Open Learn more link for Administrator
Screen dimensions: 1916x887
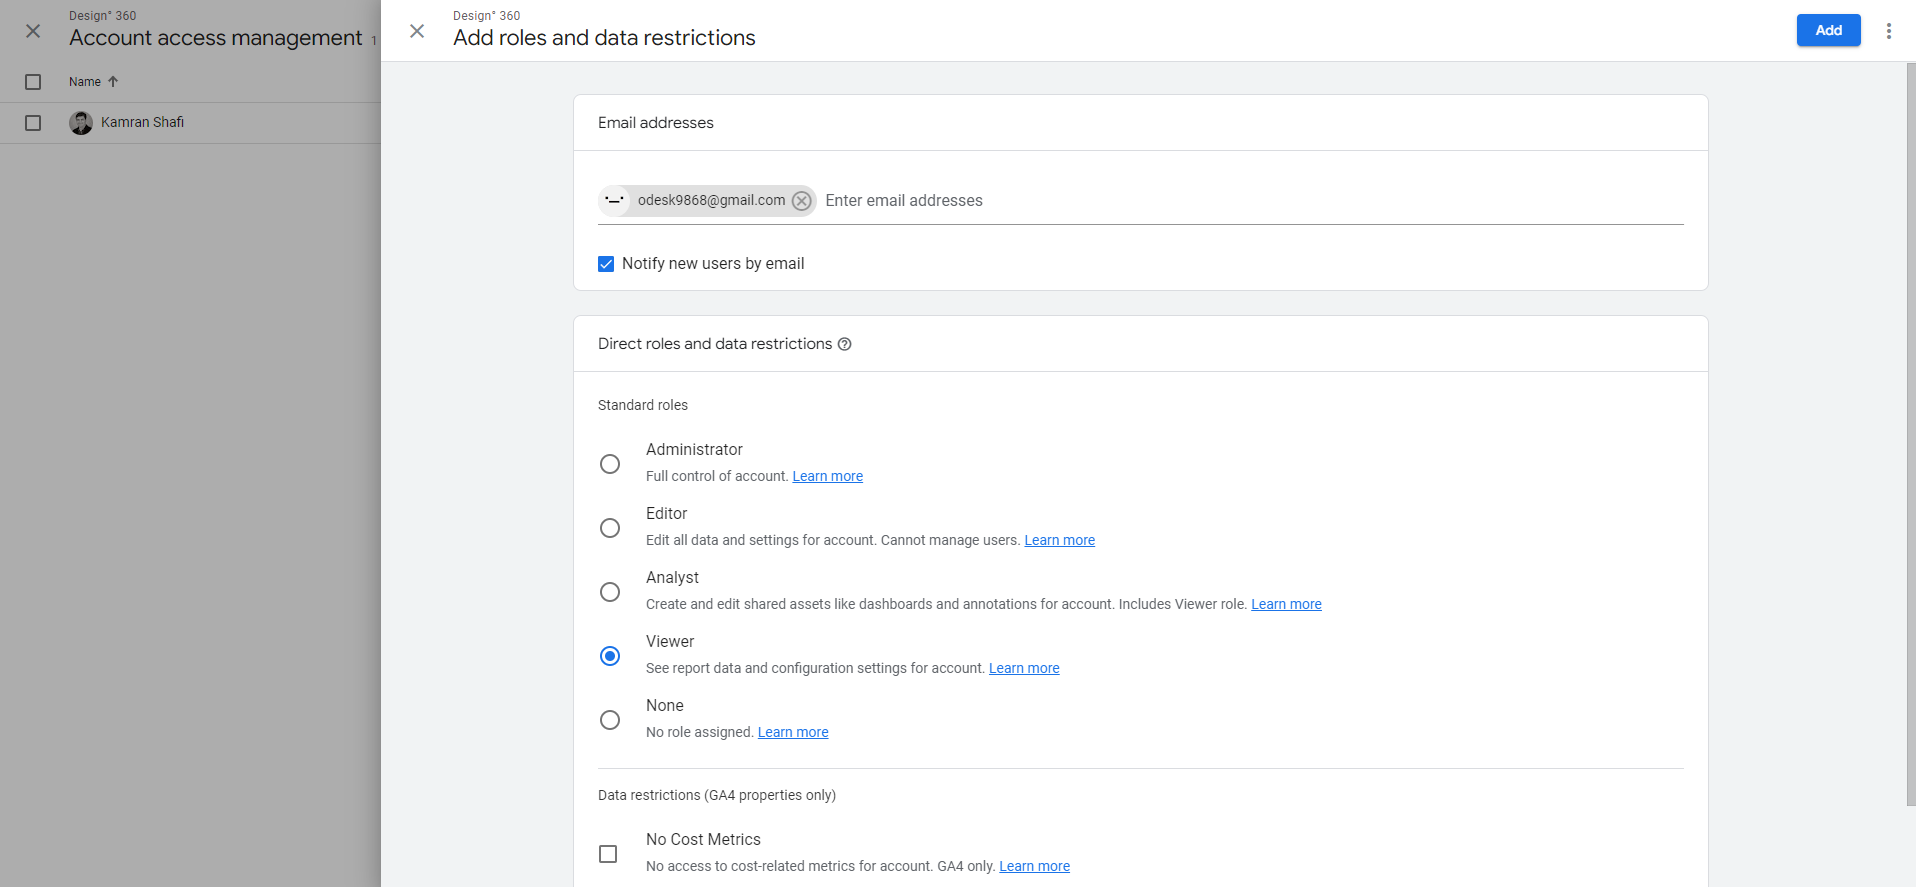tap(827, 476)
